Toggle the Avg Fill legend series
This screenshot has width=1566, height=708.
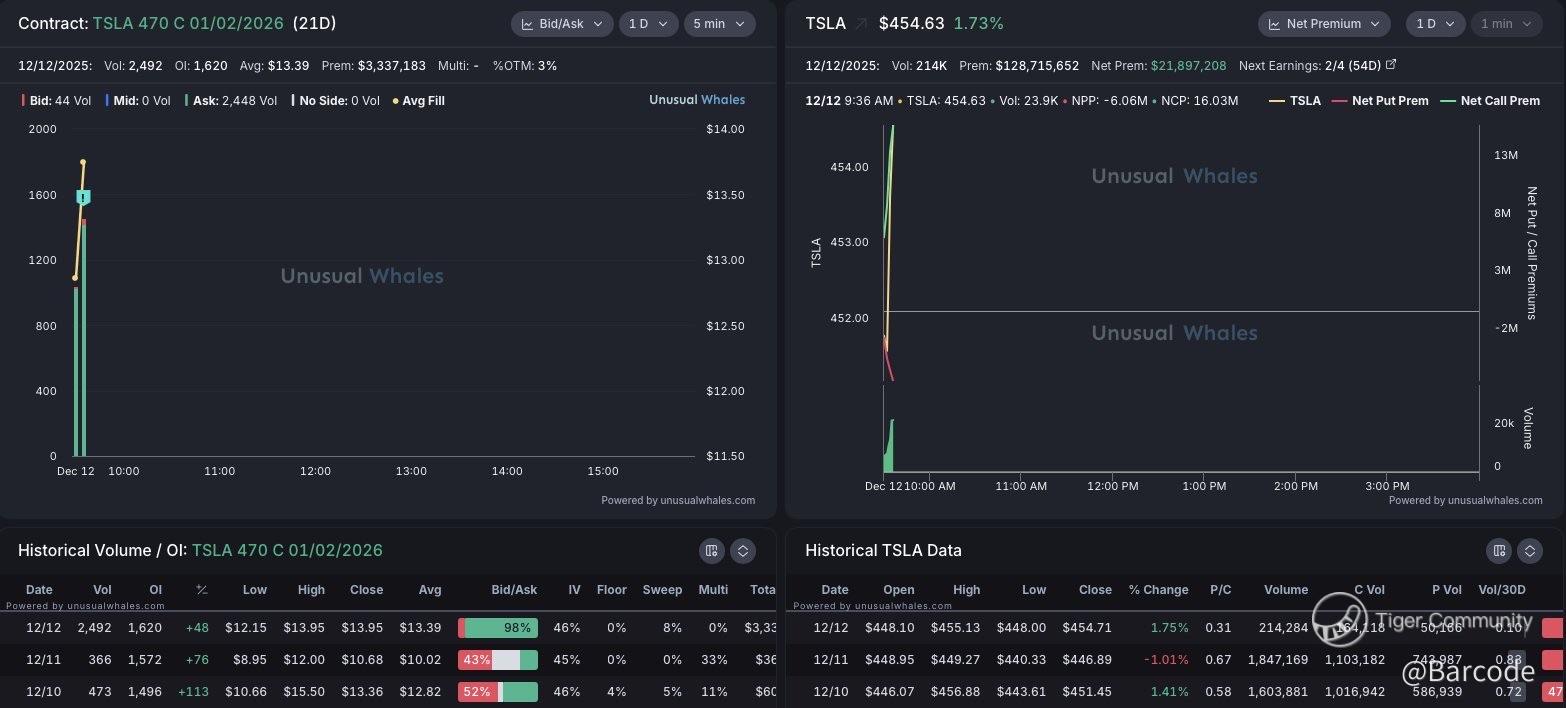coord(419,100)
